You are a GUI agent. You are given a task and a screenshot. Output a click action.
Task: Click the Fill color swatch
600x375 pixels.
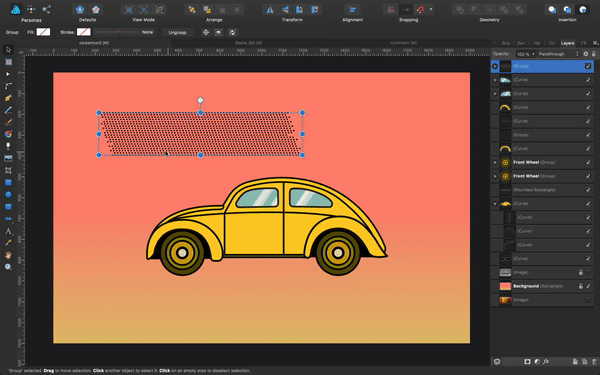[43, 32]
